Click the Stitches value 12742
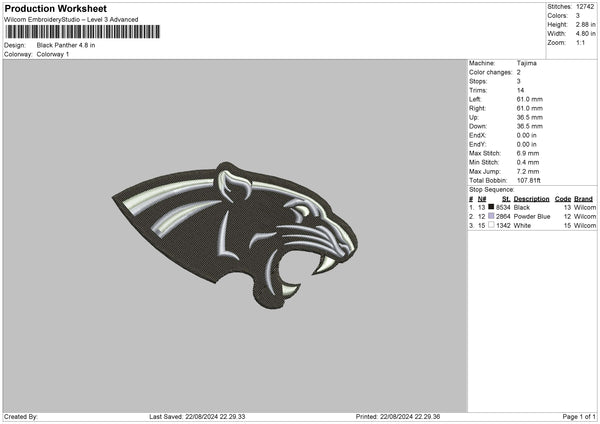 [x=585, y=7]
